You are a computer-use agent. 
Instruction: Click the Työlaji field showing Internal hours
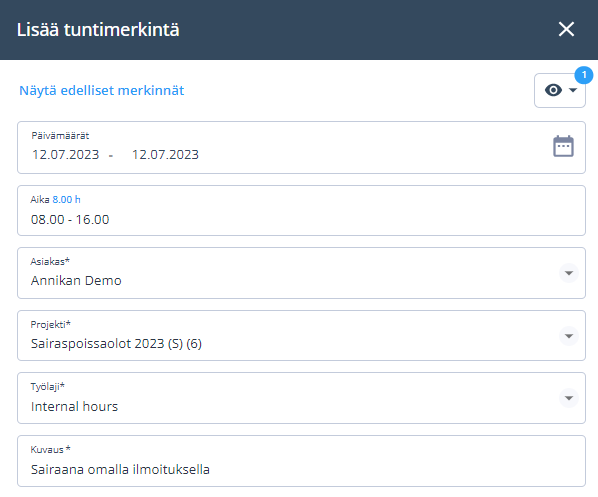[301, 398]
